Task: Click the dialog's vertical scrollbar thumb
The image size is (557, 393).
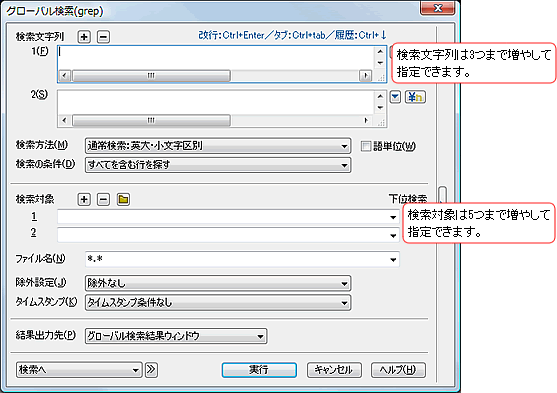Action: (x=443, y=195)
